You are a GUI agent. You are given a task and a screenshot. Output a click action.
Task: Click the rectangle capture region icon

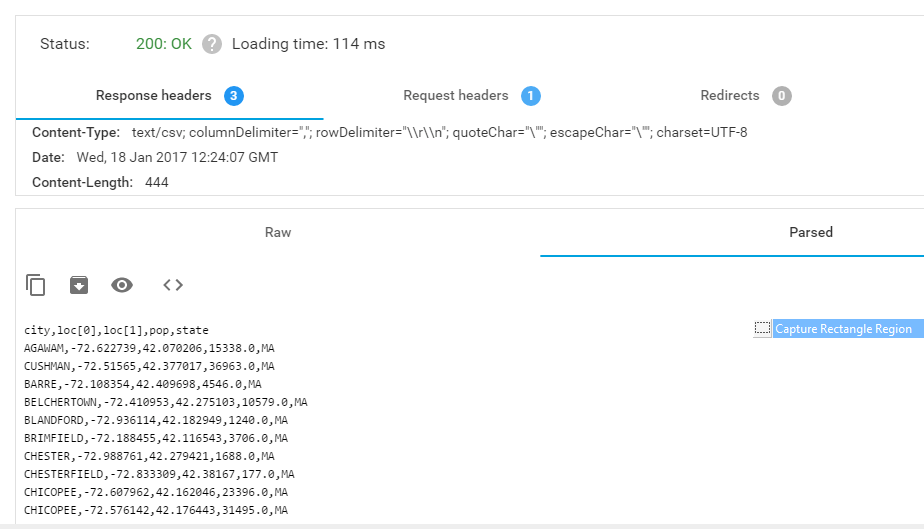(x=763, y=329)
